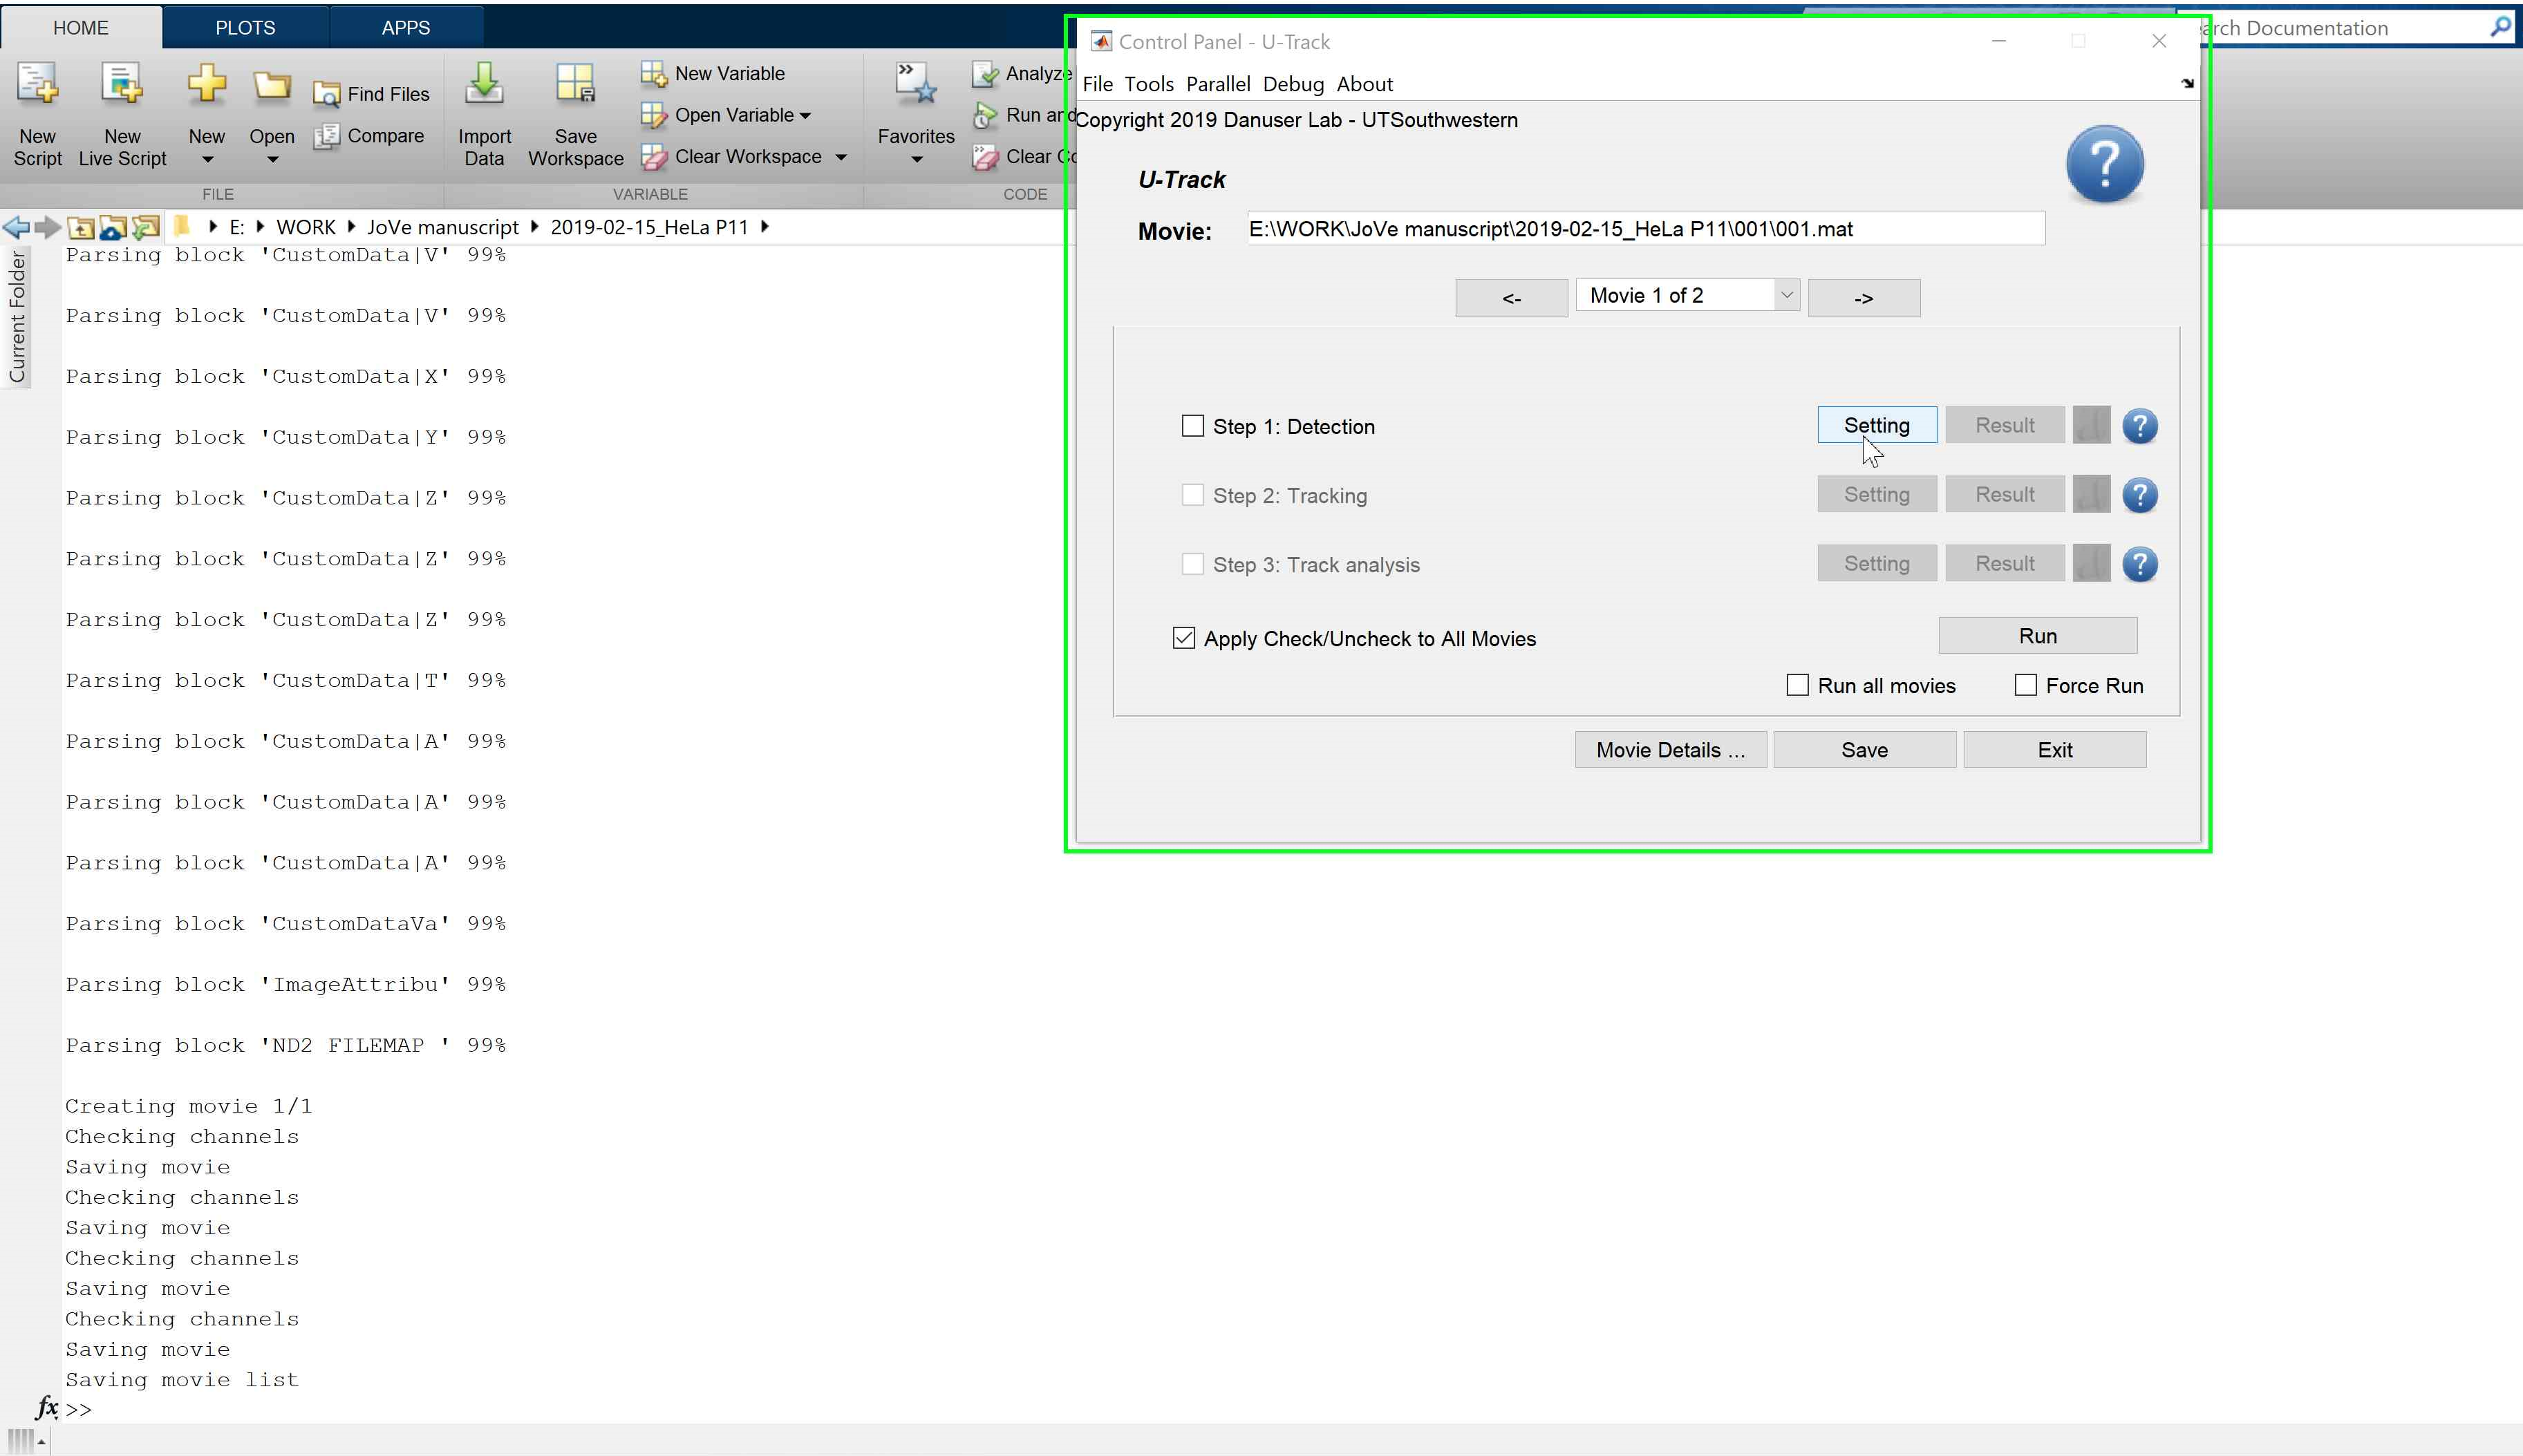Enable the Force Run checkbox
Viewport: 2523px width, 1456px height.
tap(2025, 685)
